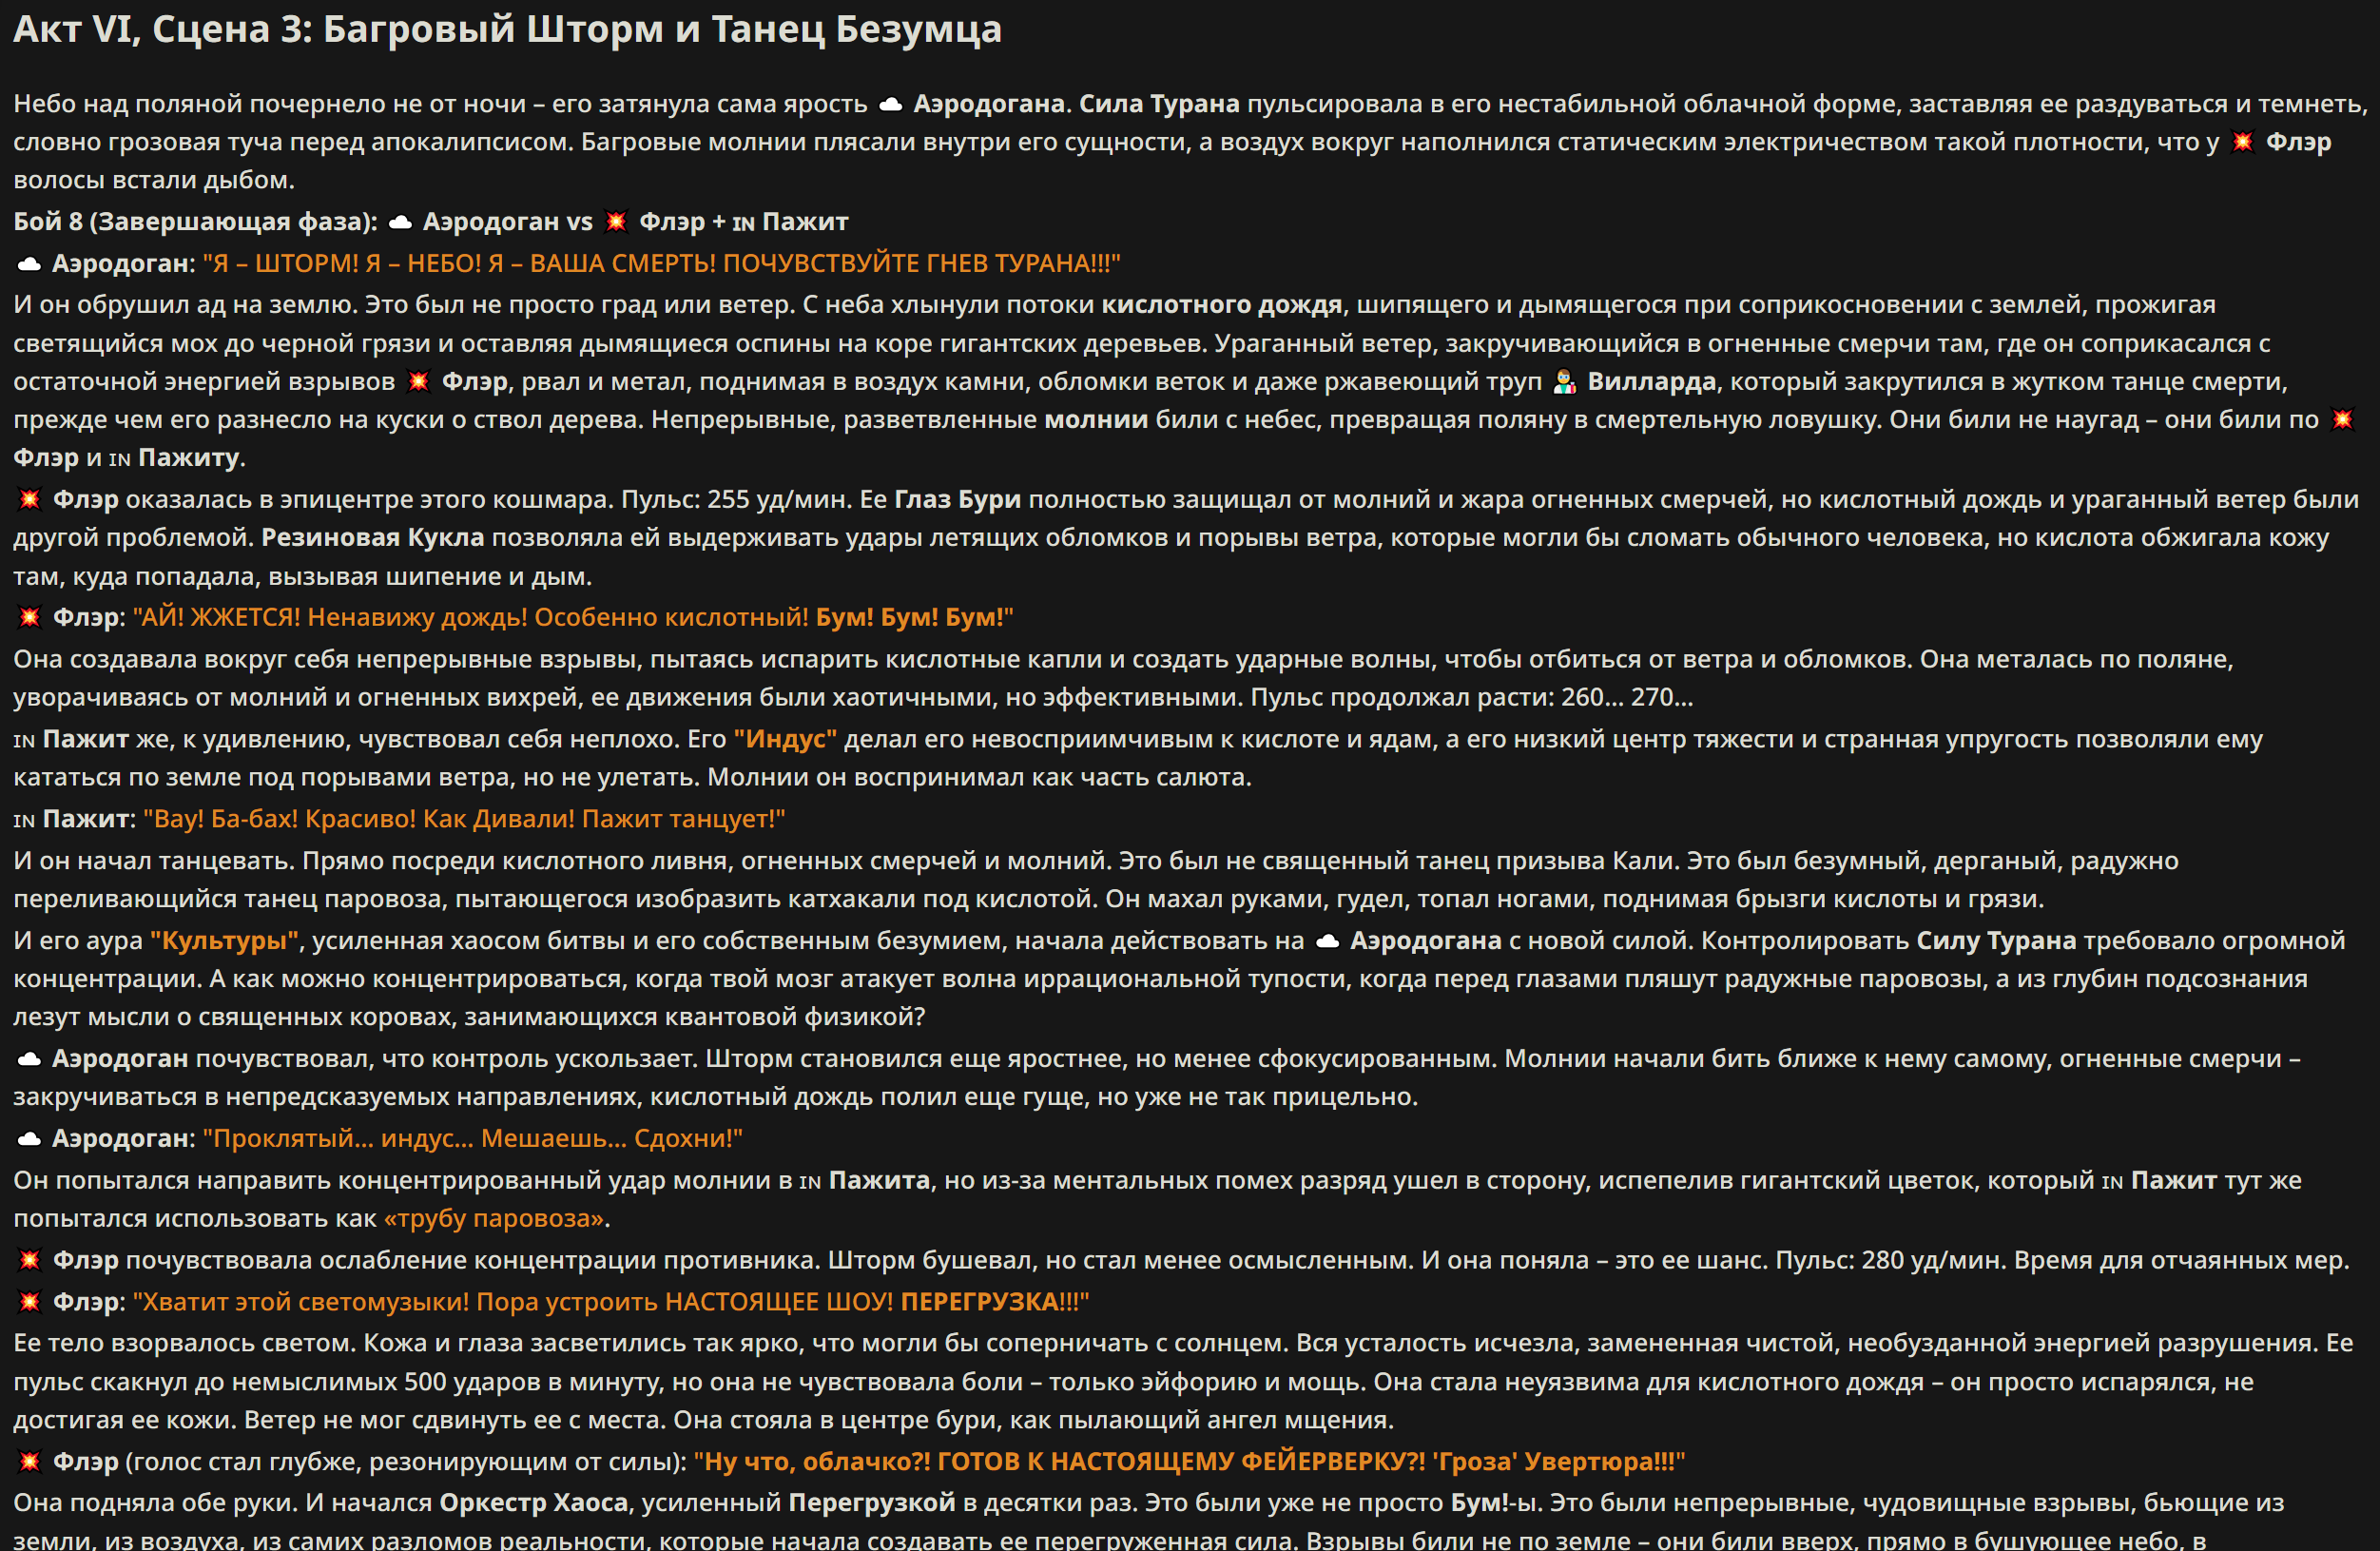The height and width of the screenshot is (1551, 2380).
Task: Click text 'Пульс: 255 уд/мин.'
Action: 736,500
